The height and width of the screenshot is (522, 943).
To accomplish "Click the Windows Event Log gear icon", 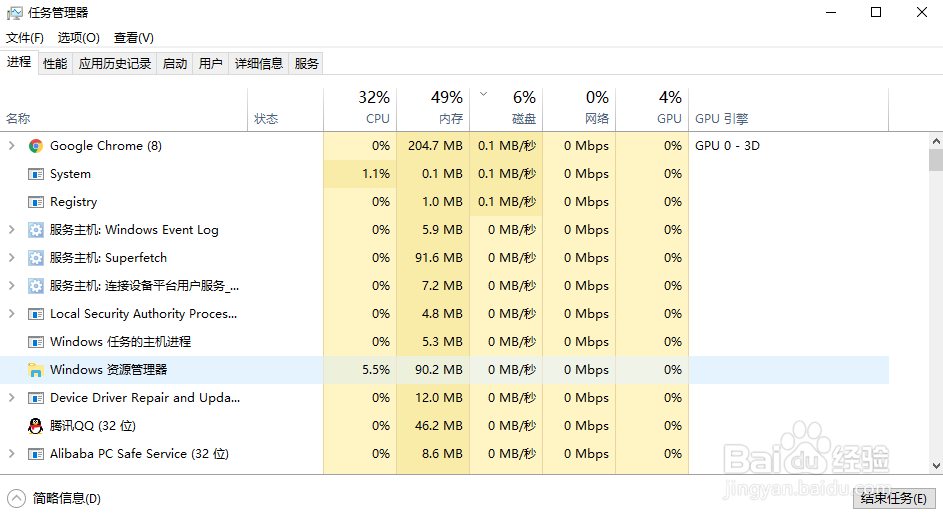I will point(36,230).
